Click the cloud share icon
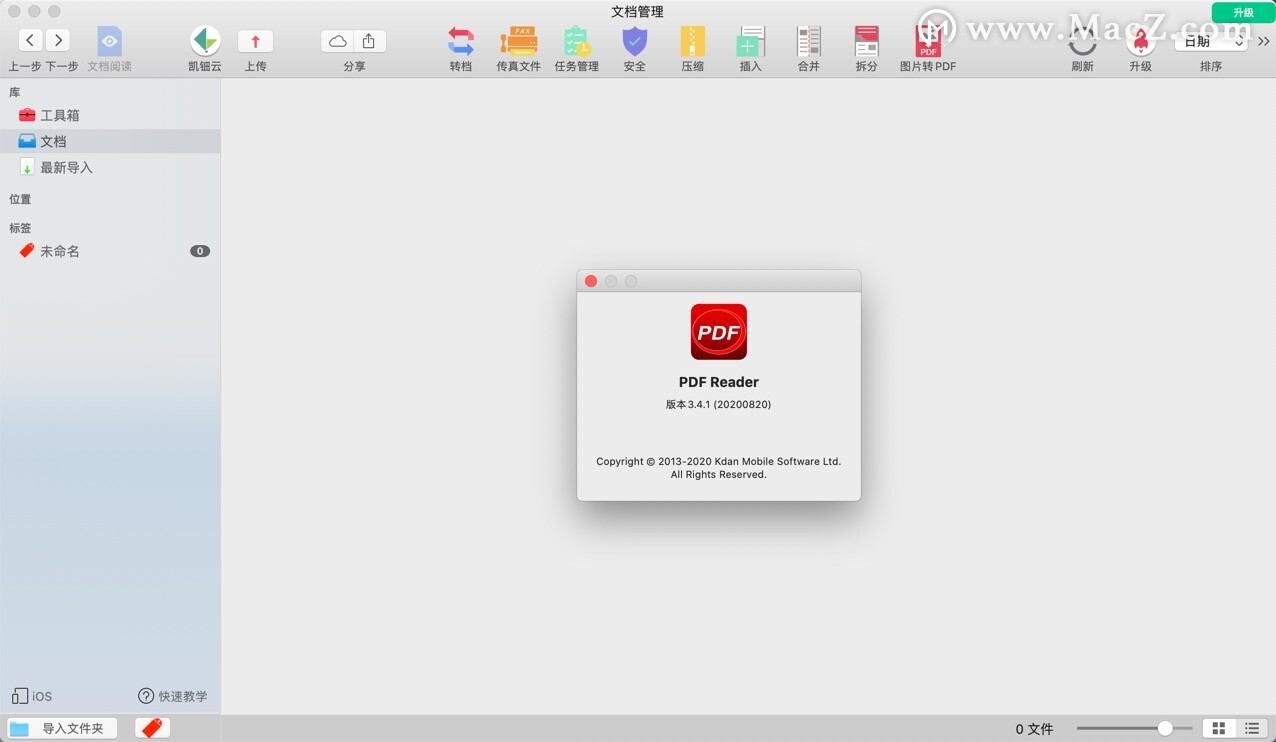Screen dimensions: 1276x742 (x=338, y=41)
